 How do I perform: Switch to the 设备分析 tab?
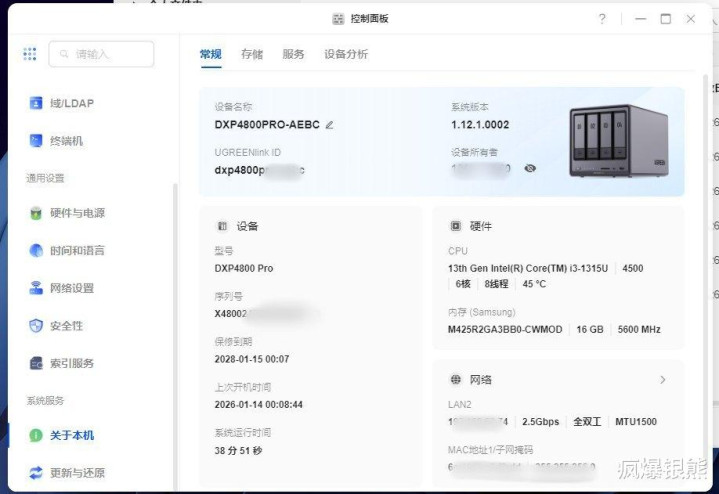click(346, 54)
